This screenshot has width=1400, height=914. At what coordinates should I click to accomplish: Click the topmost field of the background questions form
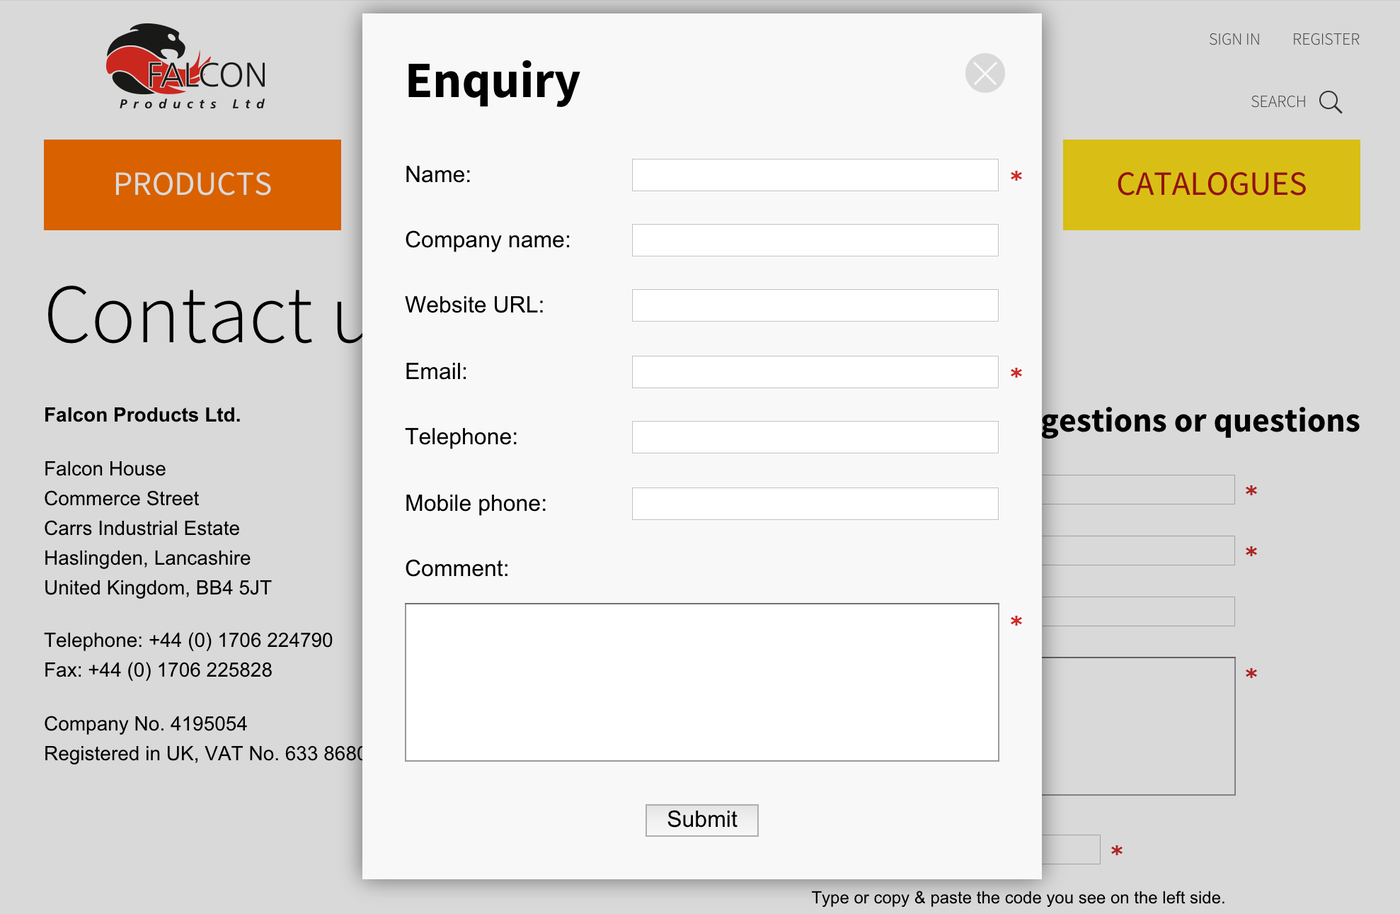click(x=1138, y=490)
